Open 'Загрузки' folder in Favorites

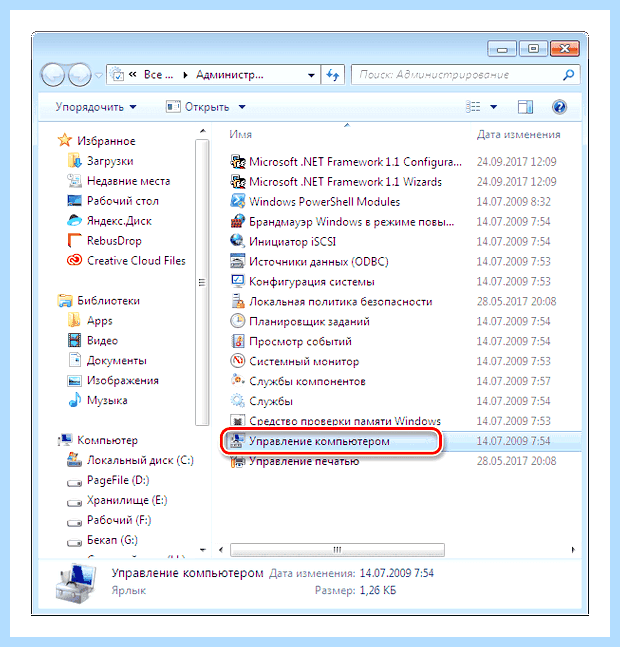[x=100, y=161]
